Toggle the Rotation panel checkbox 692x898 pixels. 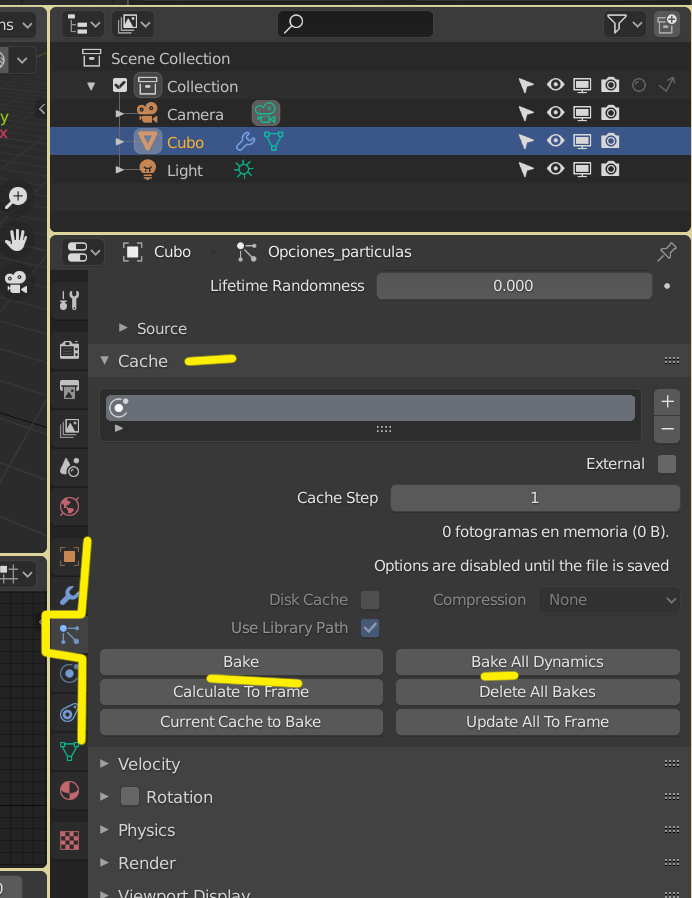[130, 797]
